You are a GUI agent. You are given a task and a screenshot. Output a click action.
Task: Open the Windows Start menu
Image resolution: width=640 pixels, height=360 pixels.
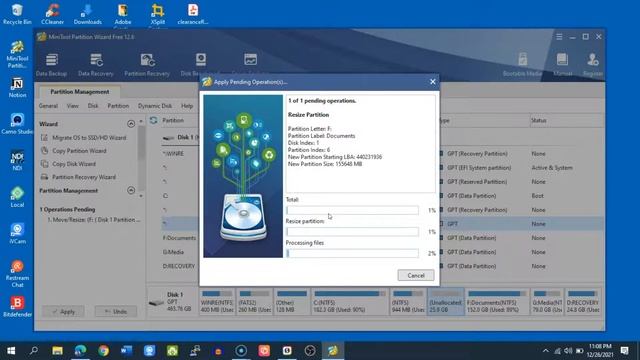[11, 351]
